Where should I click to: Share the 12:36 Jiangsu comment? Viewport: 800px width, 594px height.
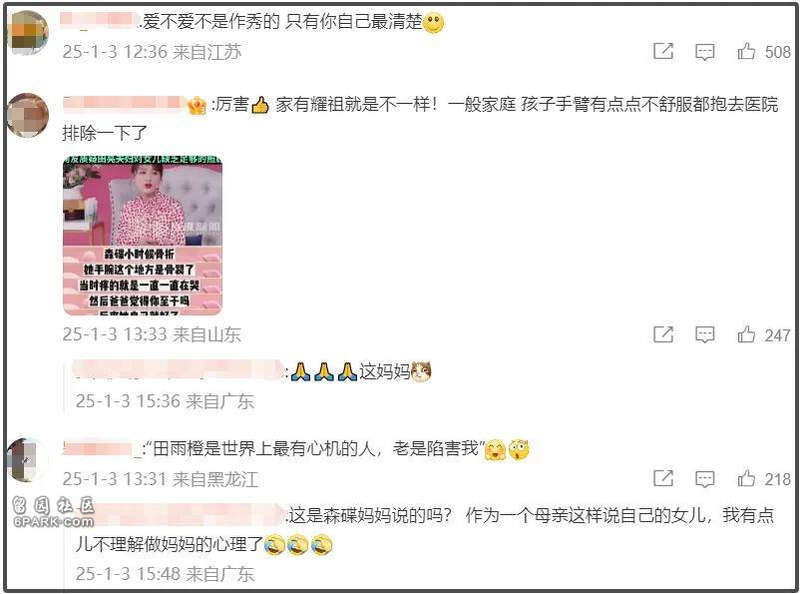[x=663, y=51]
